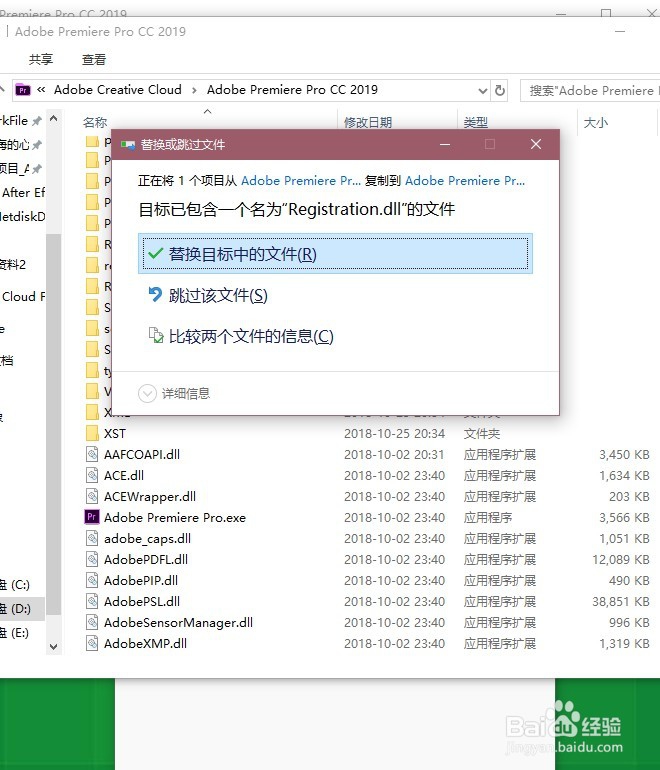
Task: Select AdobePIP.dll file
Action: point(141,581)
